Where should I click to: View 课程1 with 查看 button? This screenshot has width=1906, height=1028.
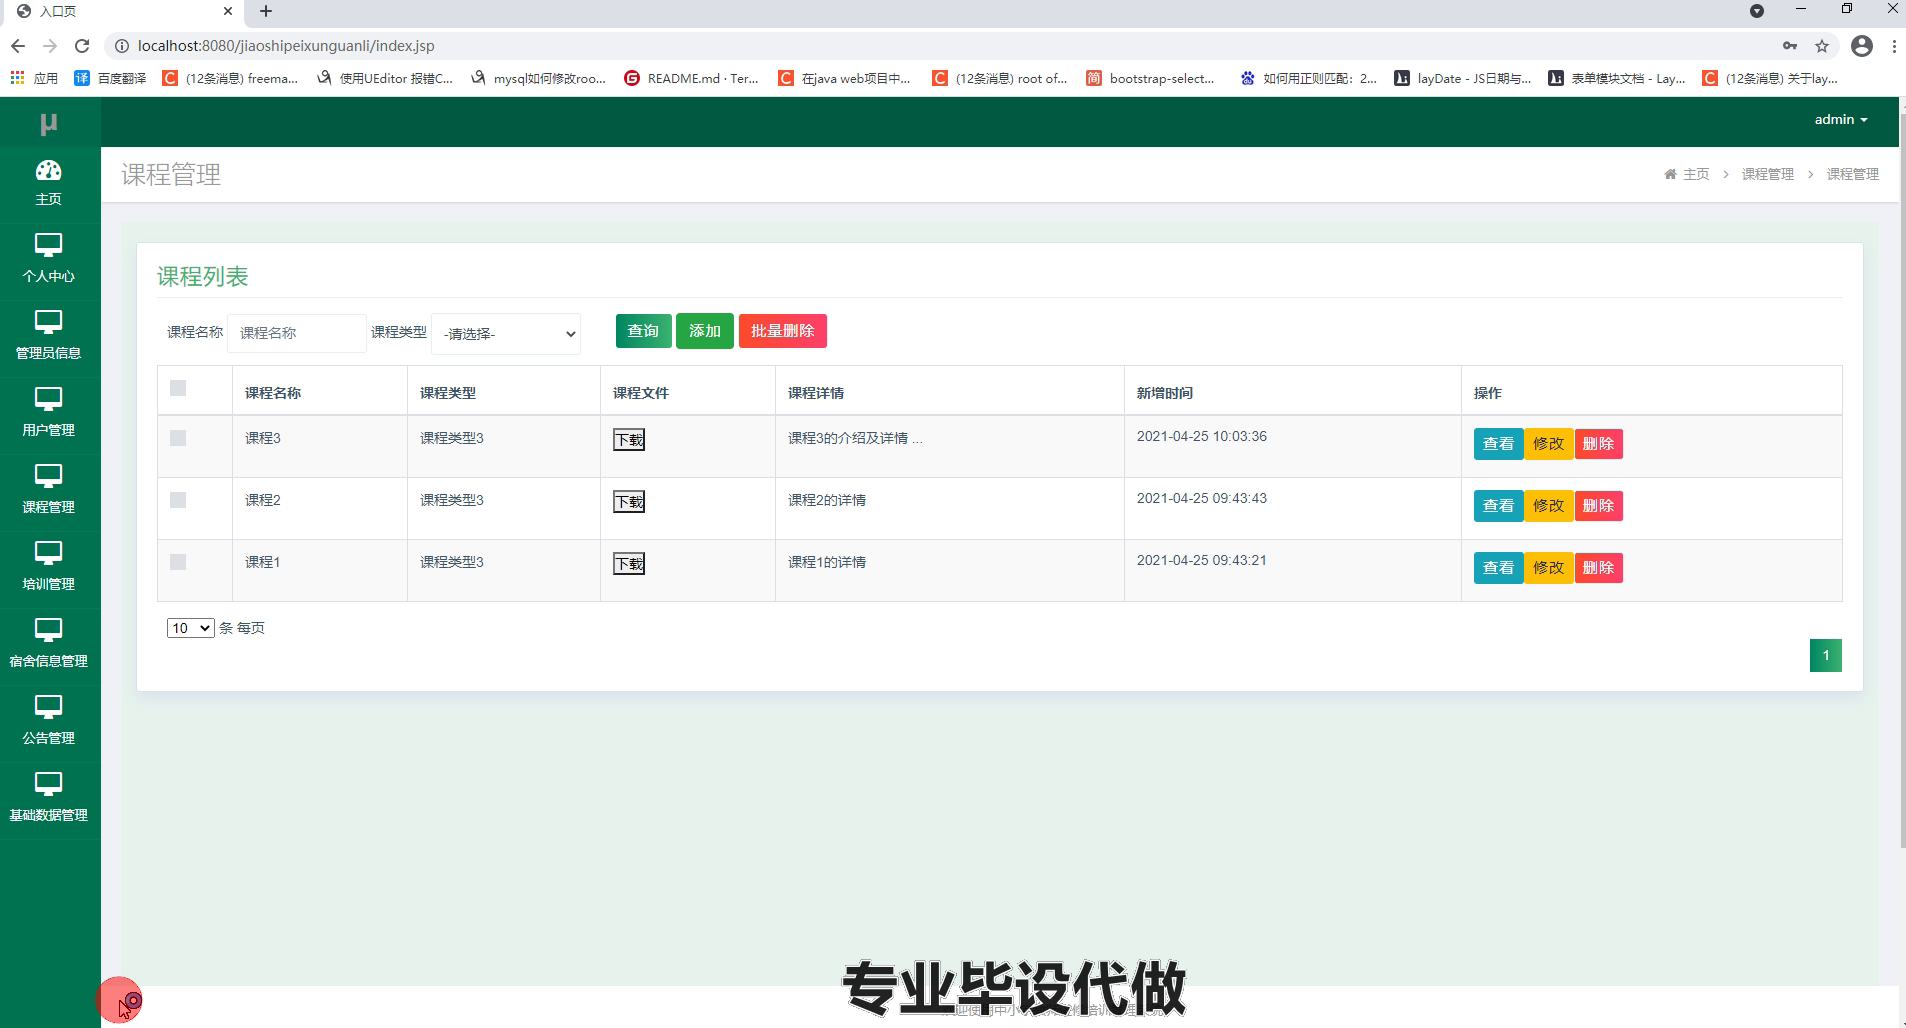pyautogui.click(x=1498, y=568)
